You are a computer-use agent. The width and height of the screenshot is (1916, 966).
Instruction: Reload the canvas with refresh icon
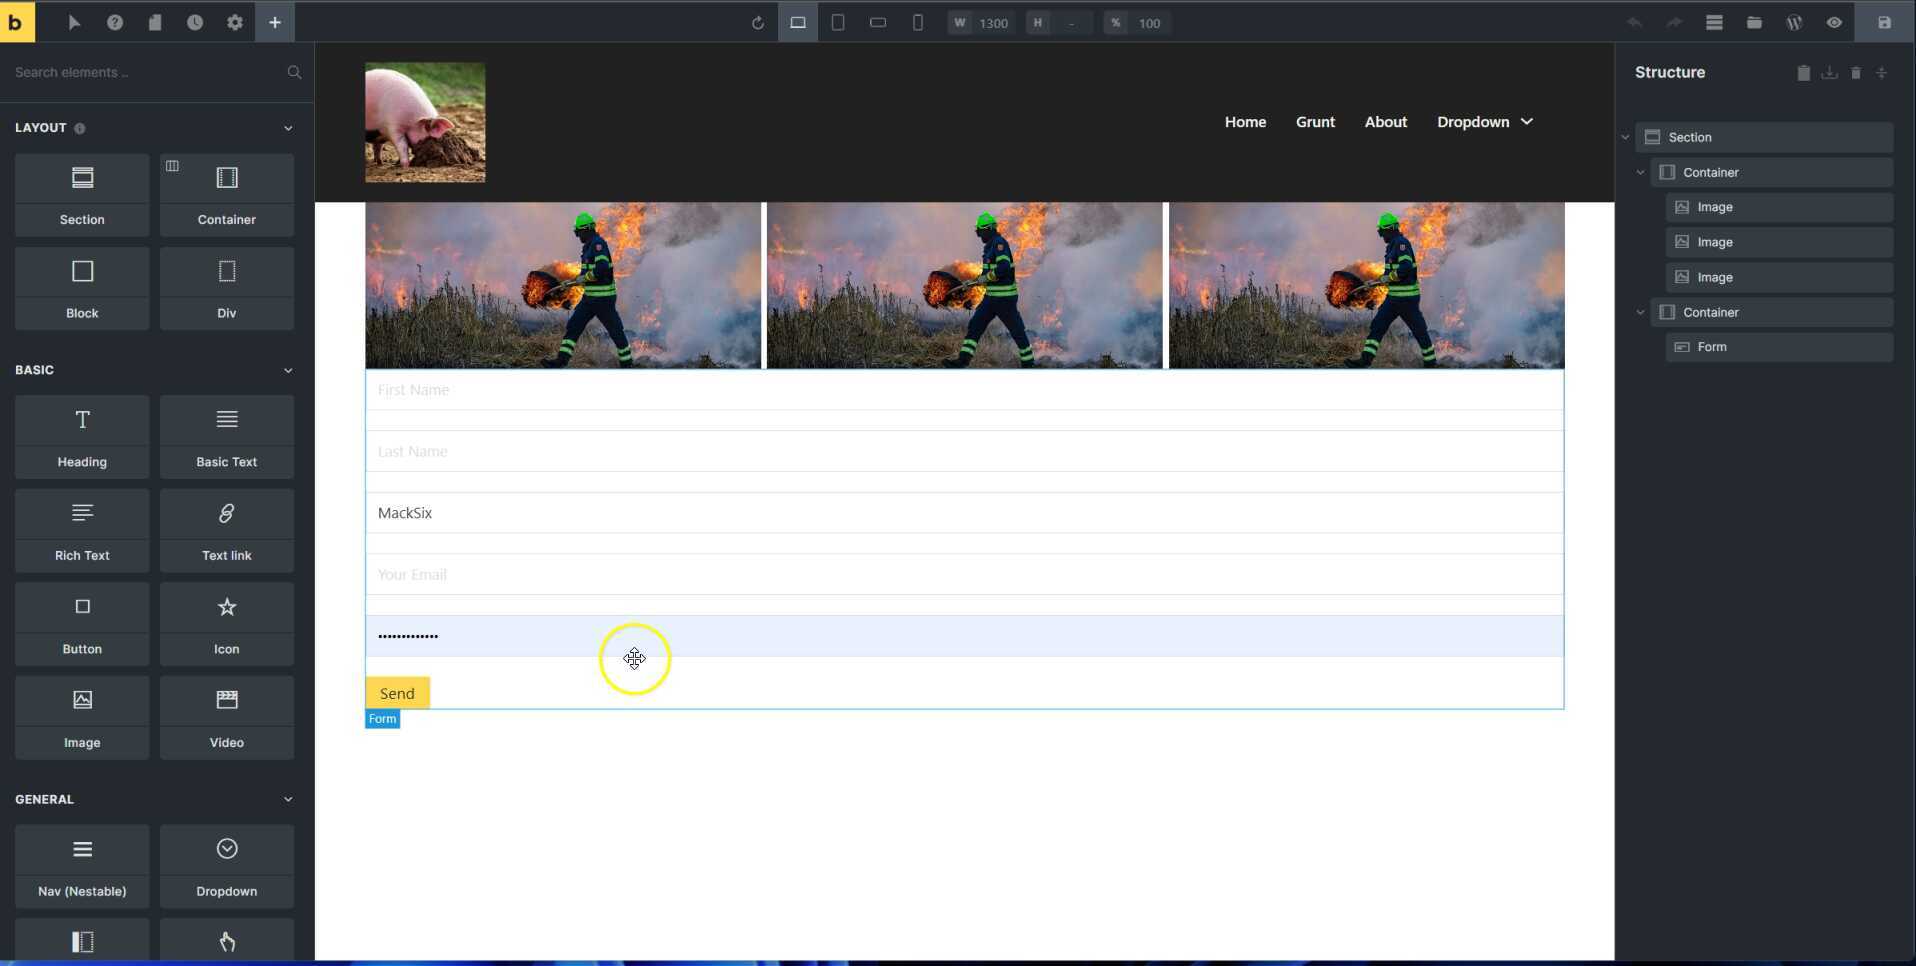758,23
